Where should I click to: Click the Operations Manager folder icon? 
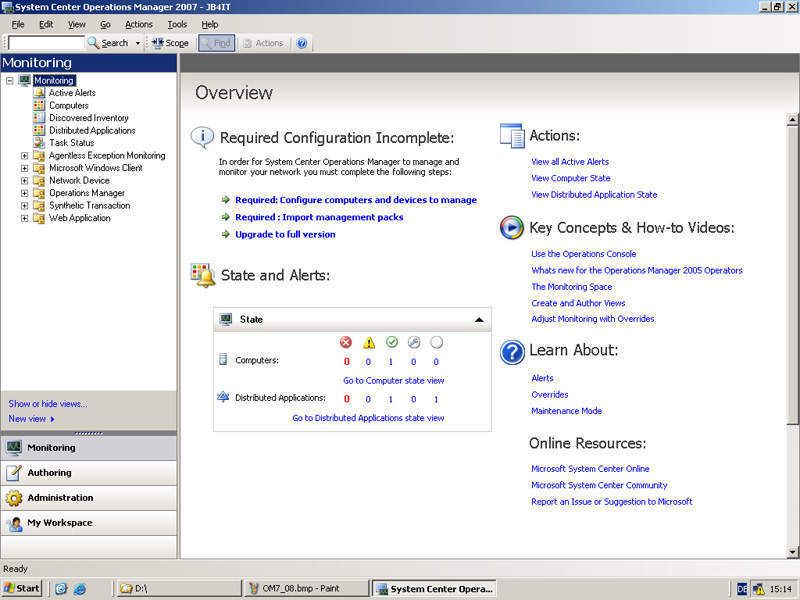39,193
